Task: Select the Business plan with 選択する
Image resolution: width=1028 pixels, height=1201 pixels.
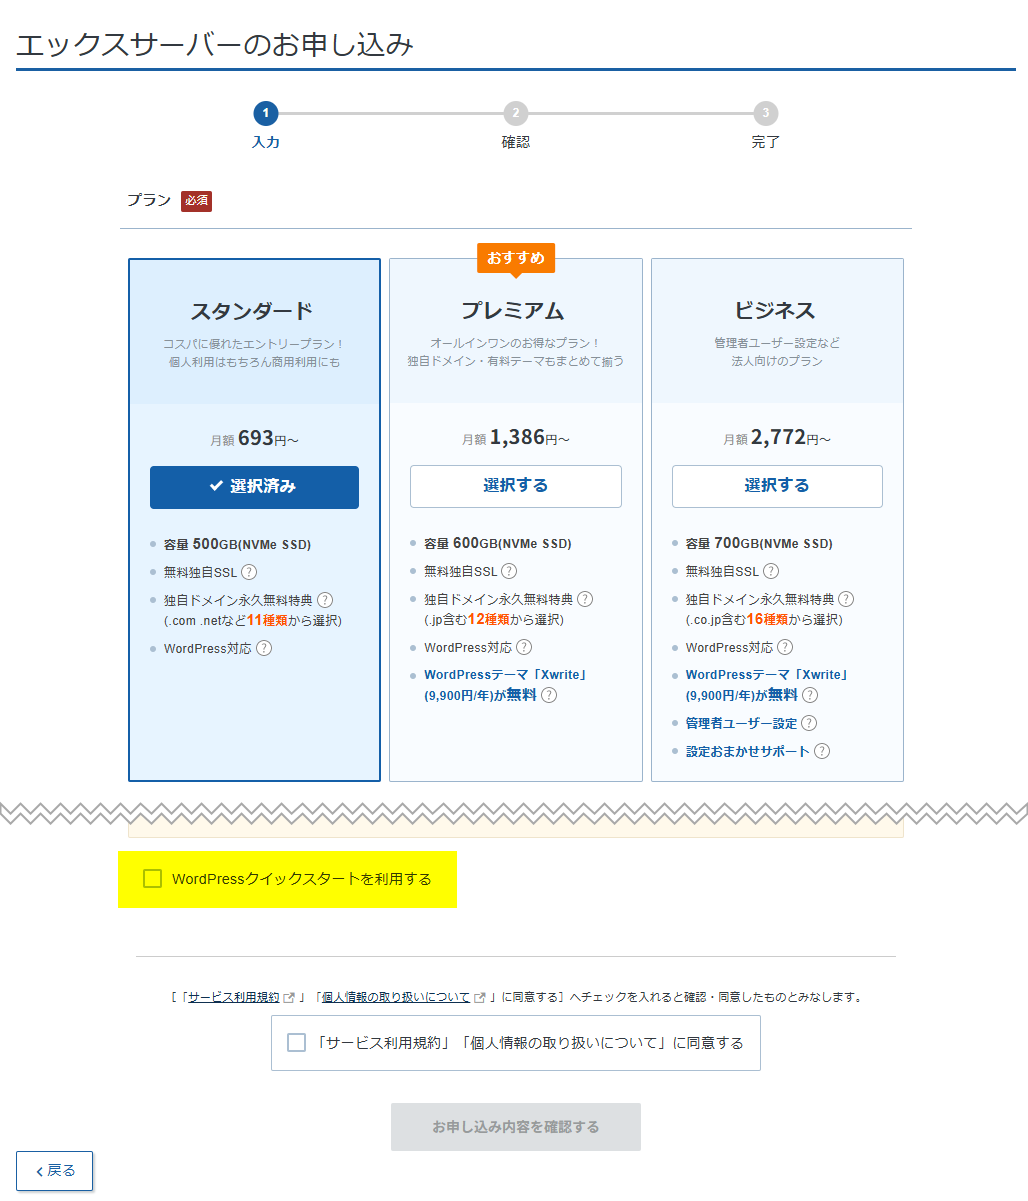Action: (777, 486)
